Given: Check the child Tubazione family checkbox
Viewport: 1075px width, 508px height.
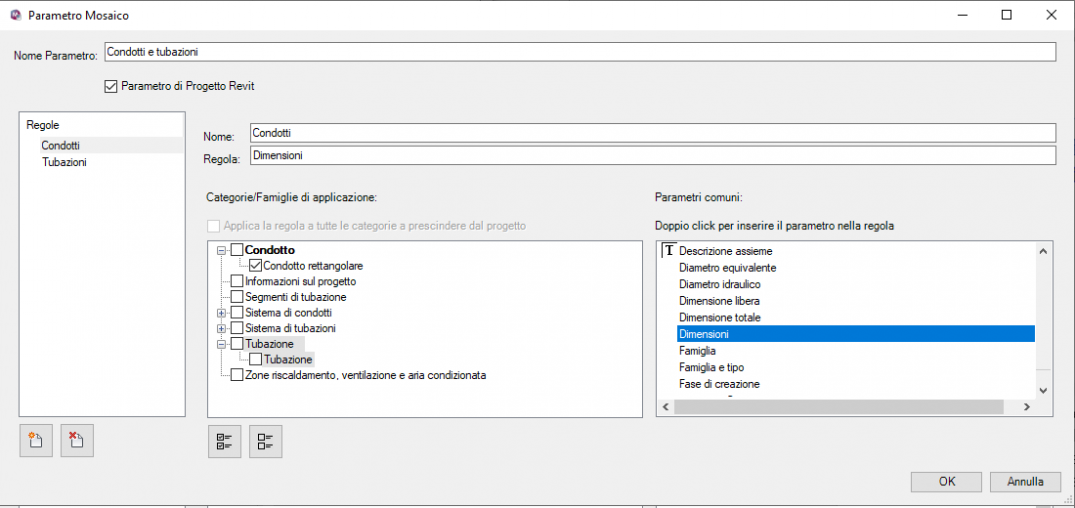Looking at the screenshot, I should 255,359.
